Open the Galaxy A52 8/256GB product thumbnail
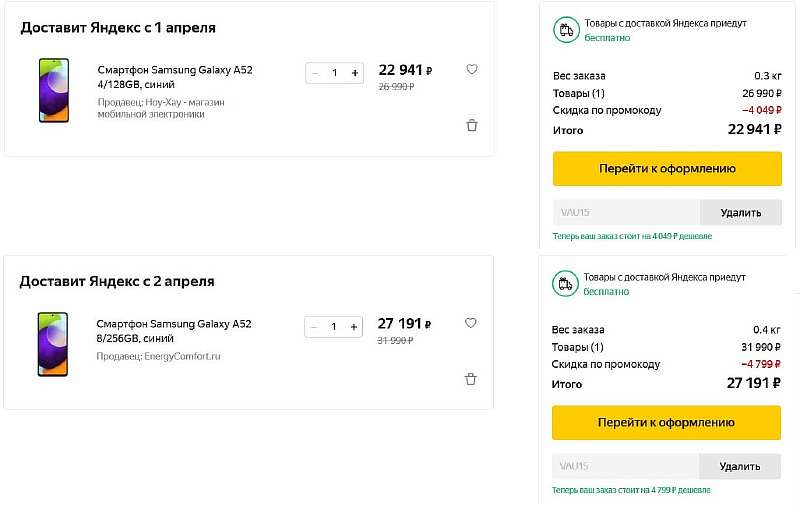800x506 pixels. (x=53, y=344)
